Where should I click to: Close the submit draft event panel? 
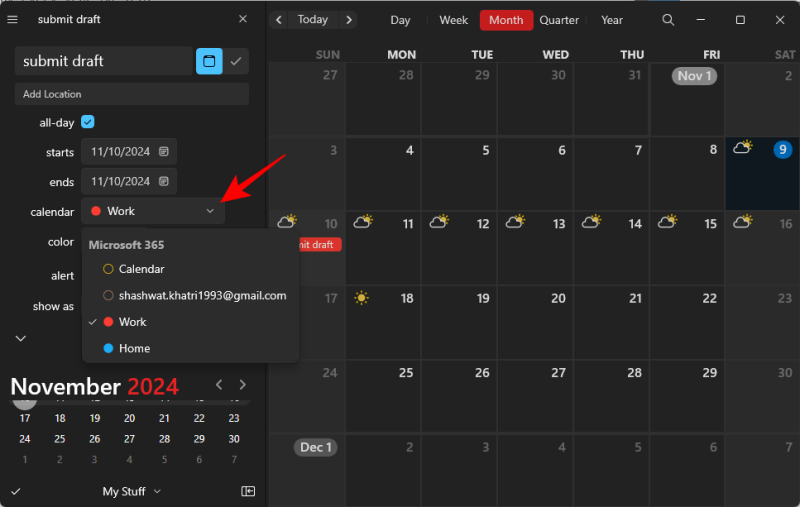tap(243, 19)
